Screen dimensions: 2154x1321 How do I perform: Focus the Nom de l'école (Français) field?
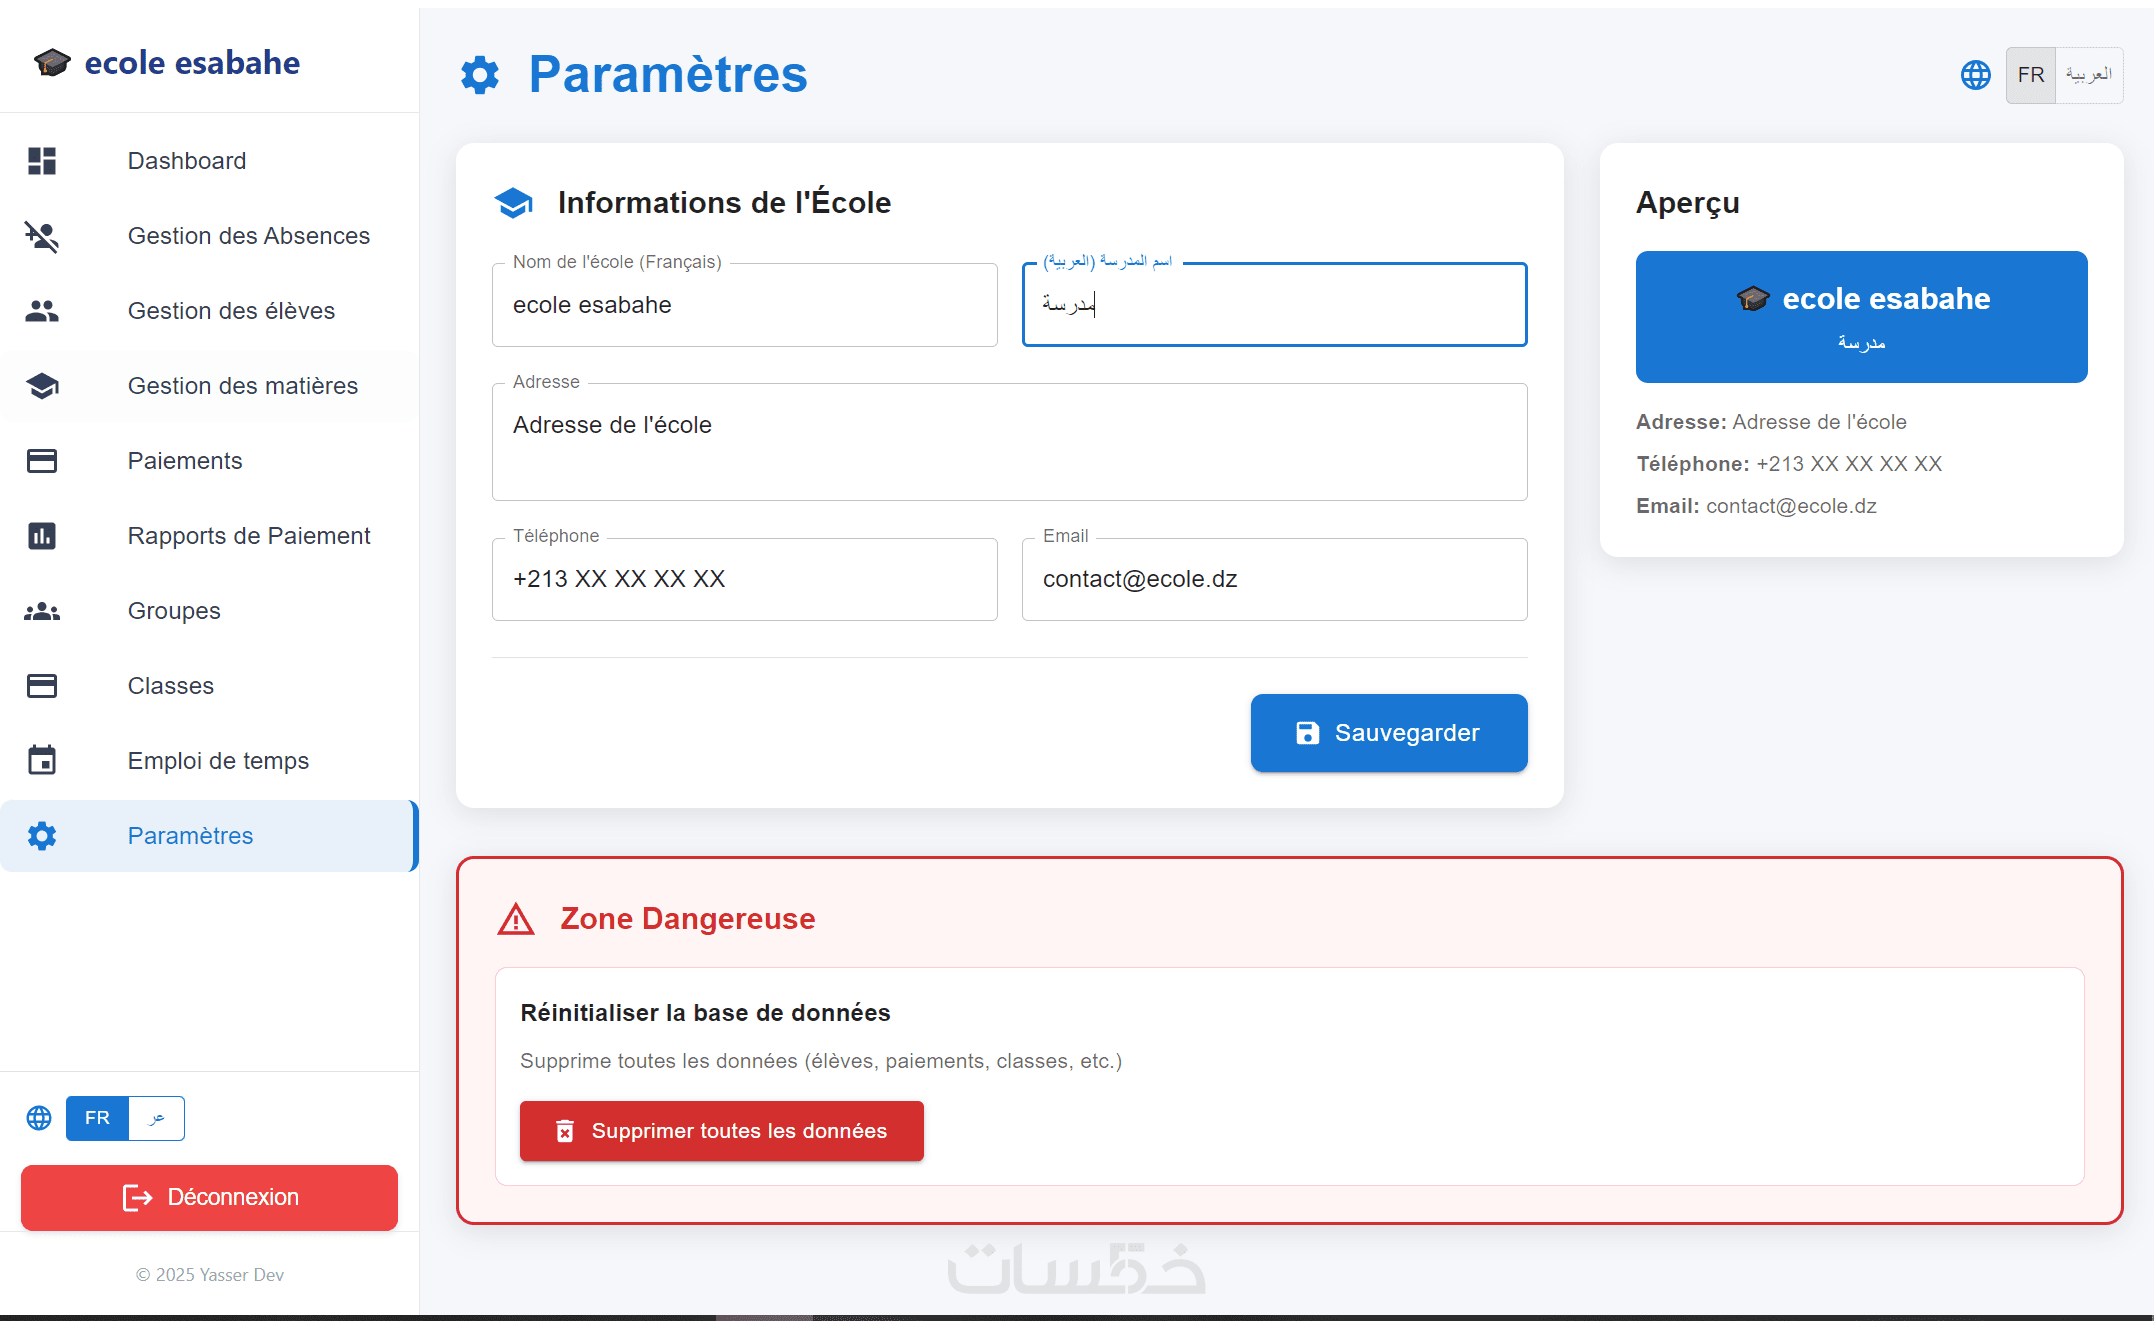coord(744,305)
